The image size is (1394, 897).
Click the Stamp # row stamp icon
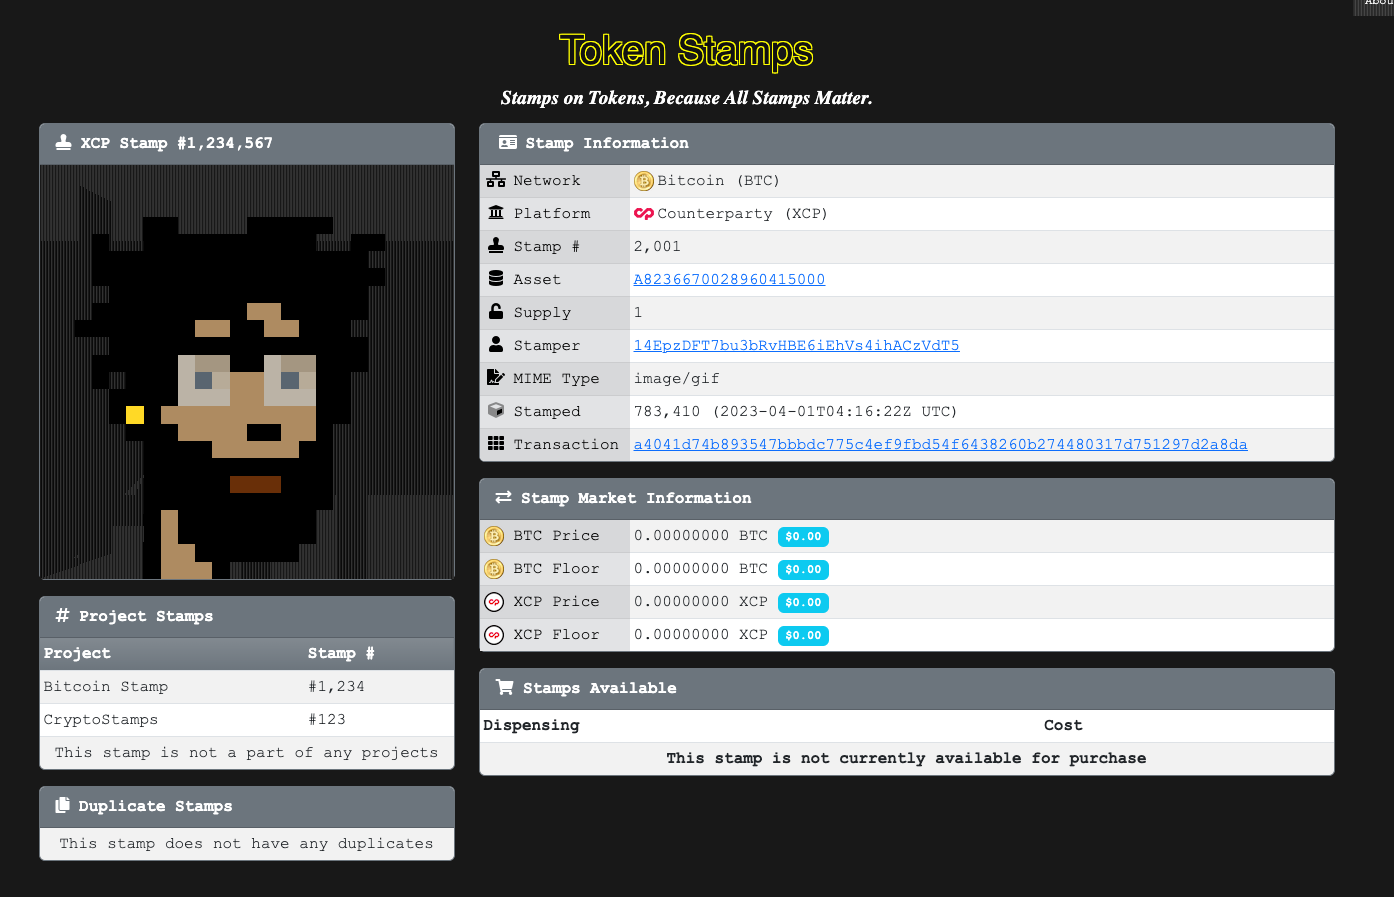[496, 245]
